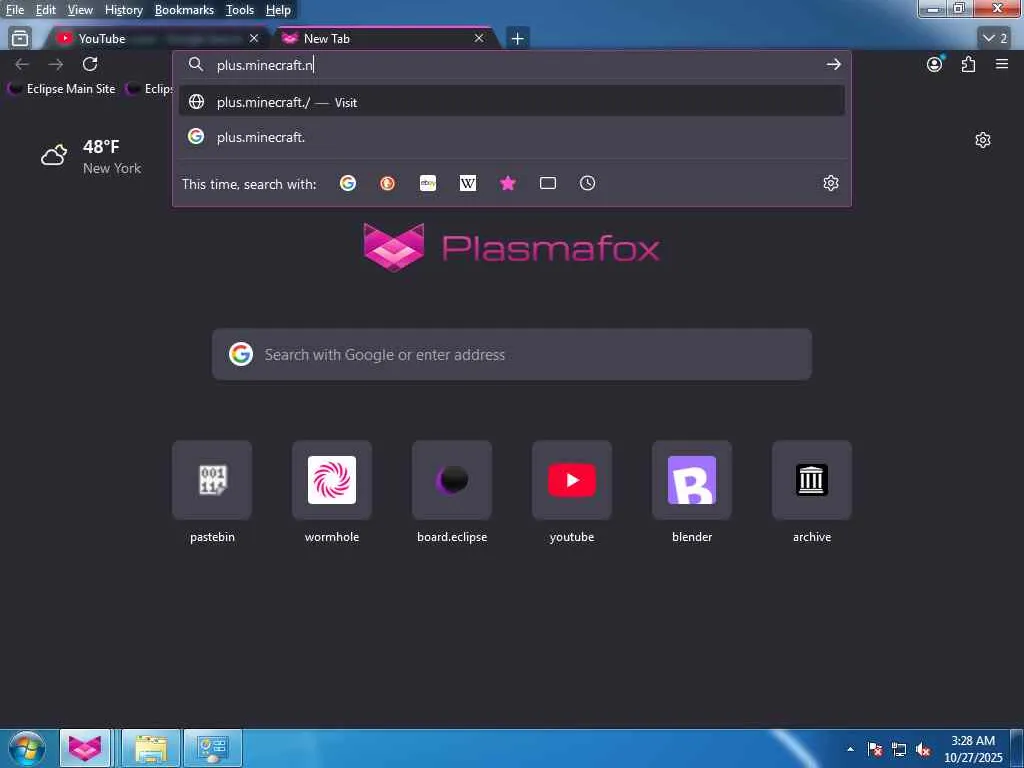Screen dimensions: 1024x768
Task: Search bookmarks with the pink star icon
Action: point(508,184)
